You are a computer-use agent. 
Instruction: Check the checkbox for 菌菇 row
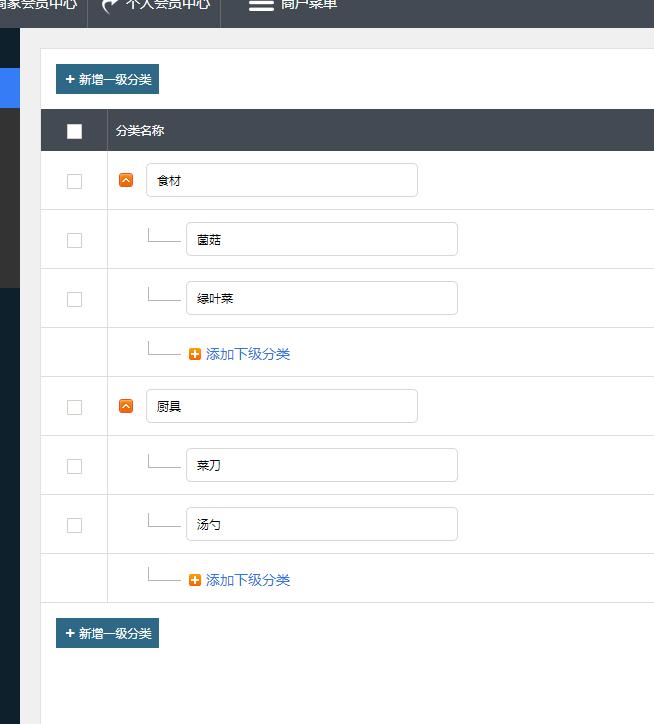[x=74, y=240]
